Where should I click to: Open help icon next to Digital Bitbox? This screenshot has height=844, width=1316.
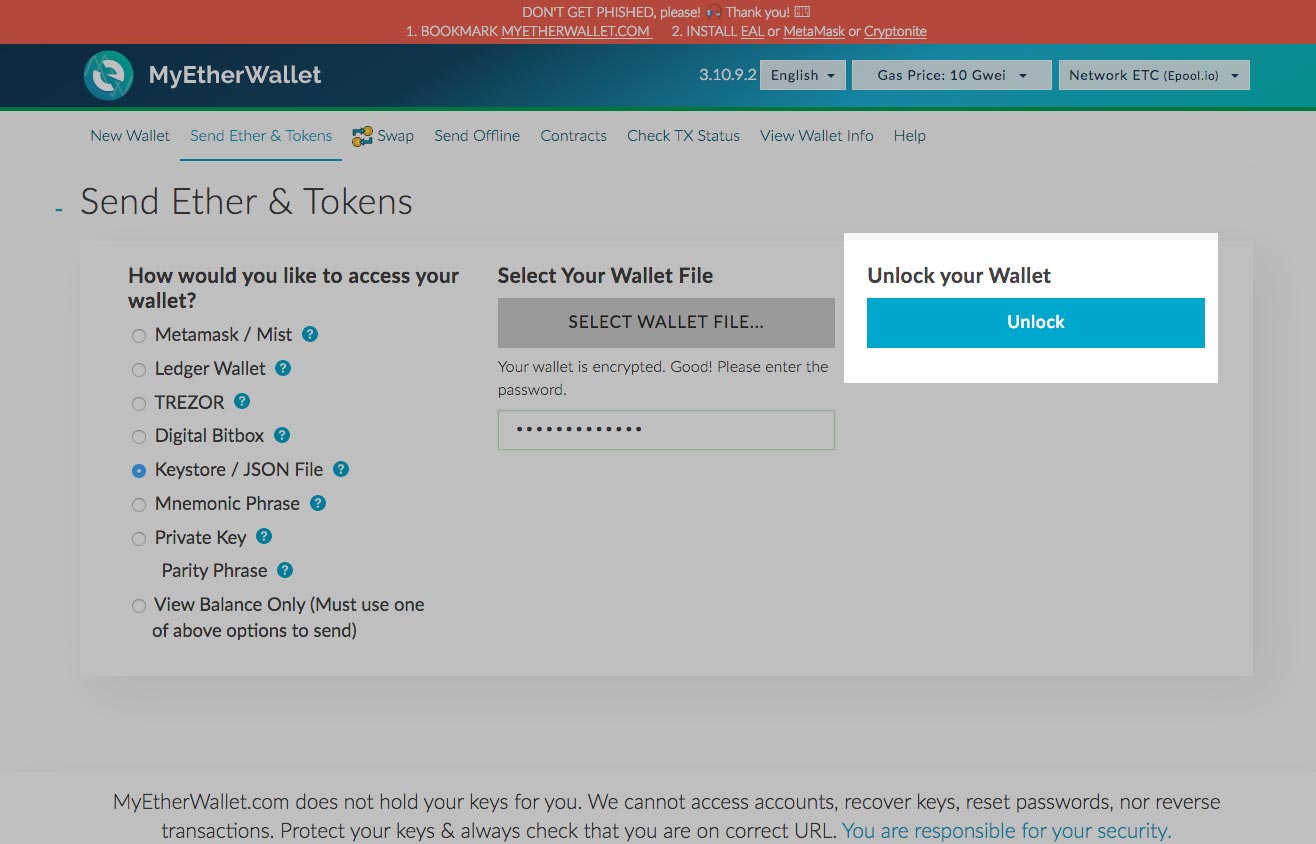[282, 435]
